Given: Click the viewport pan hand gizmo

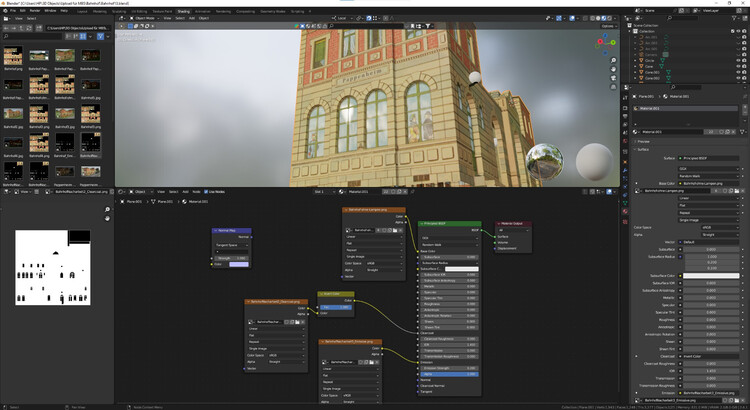Looking at the screenshot, I should pos(613,69).
